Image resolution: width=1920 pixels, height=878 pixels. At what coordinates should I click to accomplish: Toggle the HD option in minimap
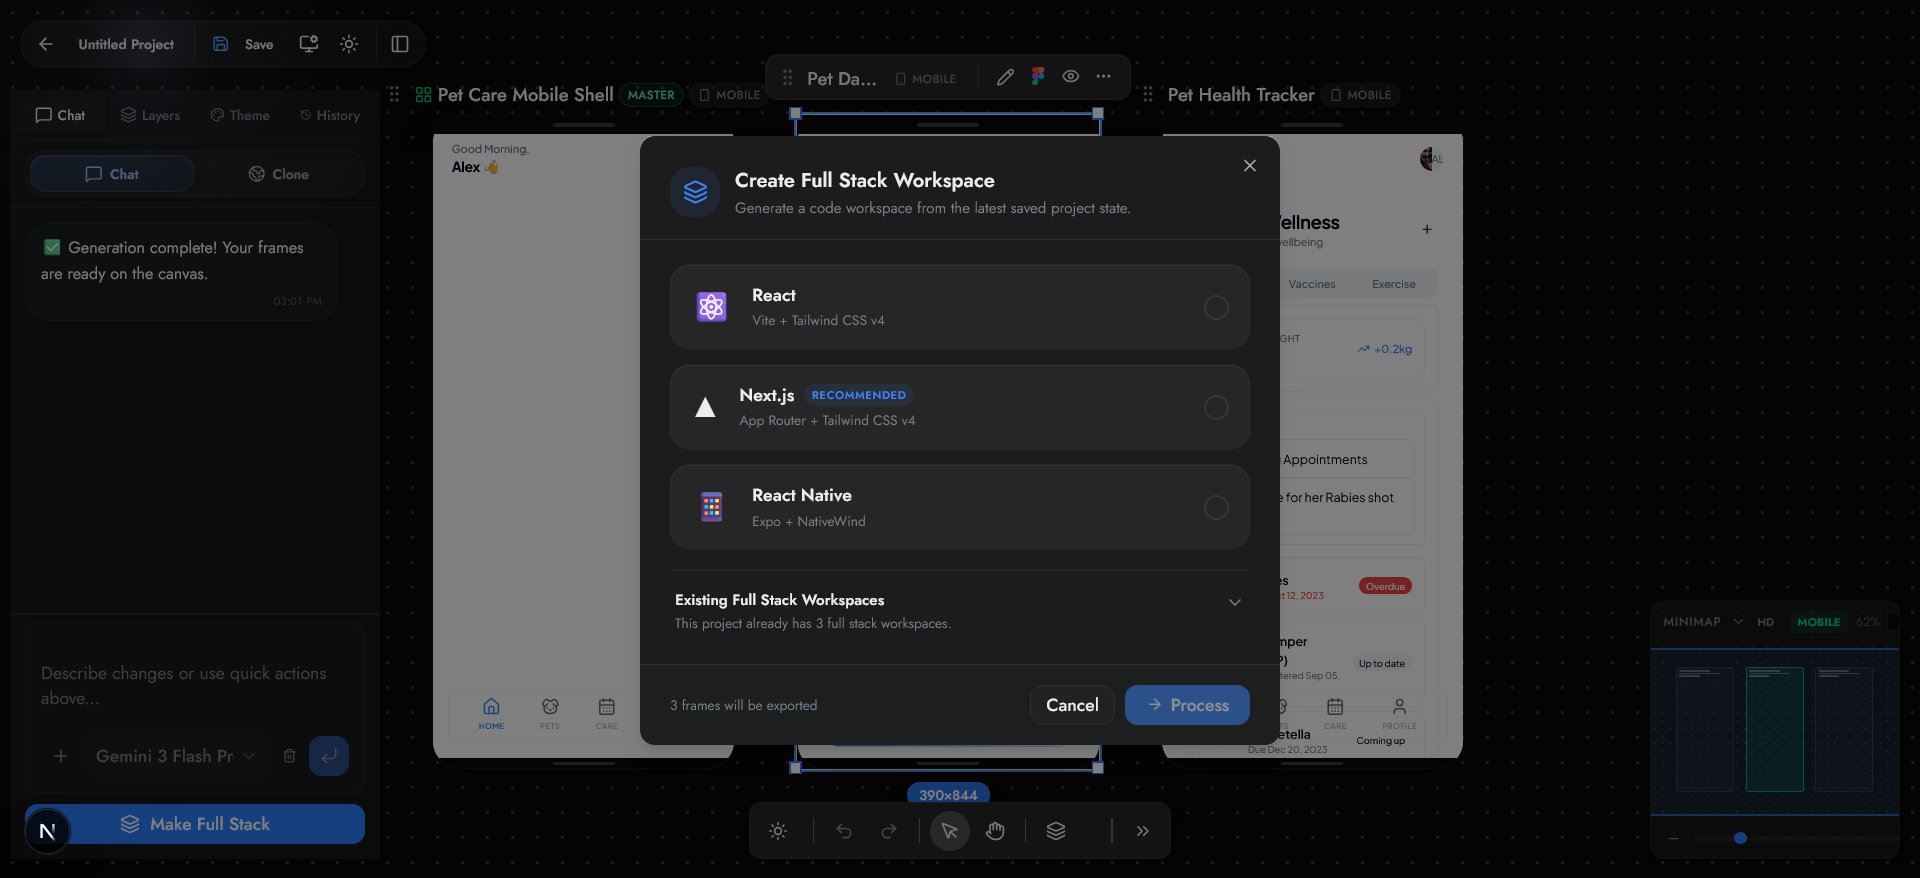tap(1766, 622)
